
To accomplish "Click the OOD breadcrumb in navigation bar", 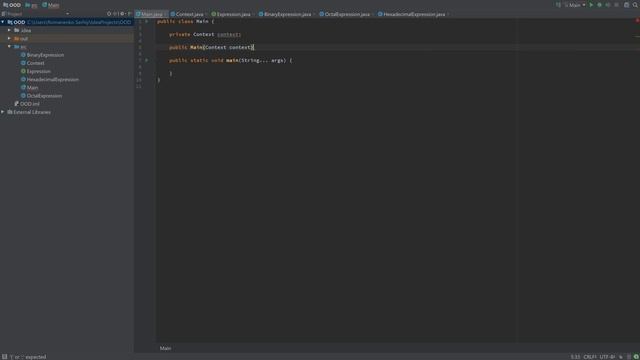I will pyautogui.click(x=12, y=5).
